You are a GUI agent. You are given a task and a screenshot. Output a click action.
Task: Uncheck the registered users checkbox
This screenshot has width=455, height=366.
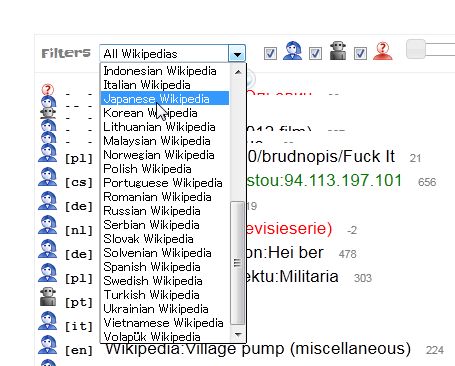coord(270,53)
